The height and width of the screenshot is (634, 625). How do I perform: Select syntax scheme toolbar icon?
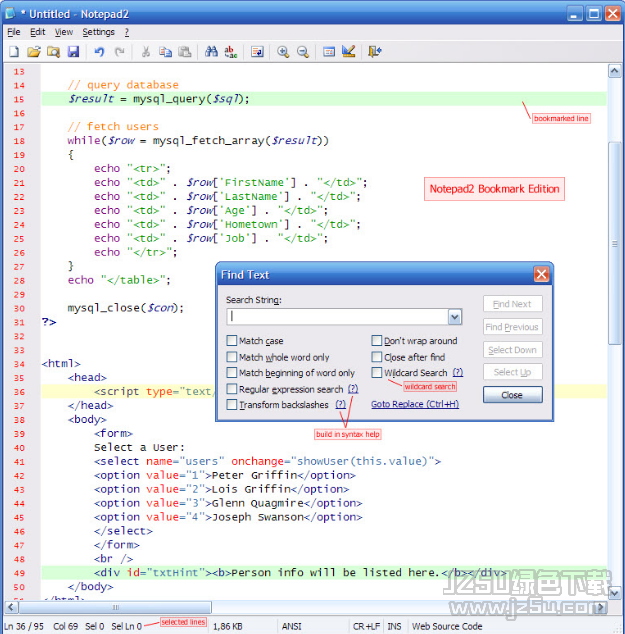click(x=329, y=52)
